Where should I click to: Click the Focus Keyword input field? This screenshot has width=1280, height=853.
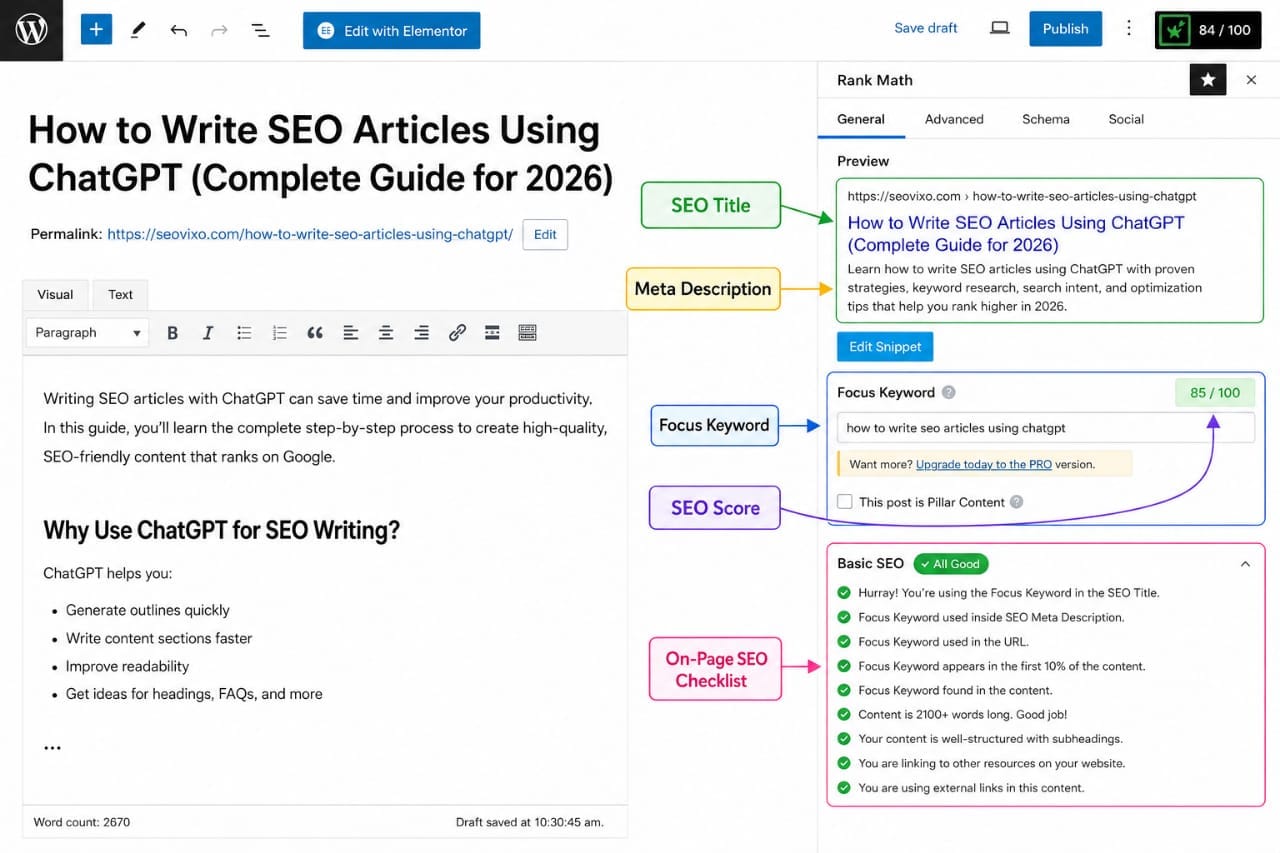(1045, 428)
